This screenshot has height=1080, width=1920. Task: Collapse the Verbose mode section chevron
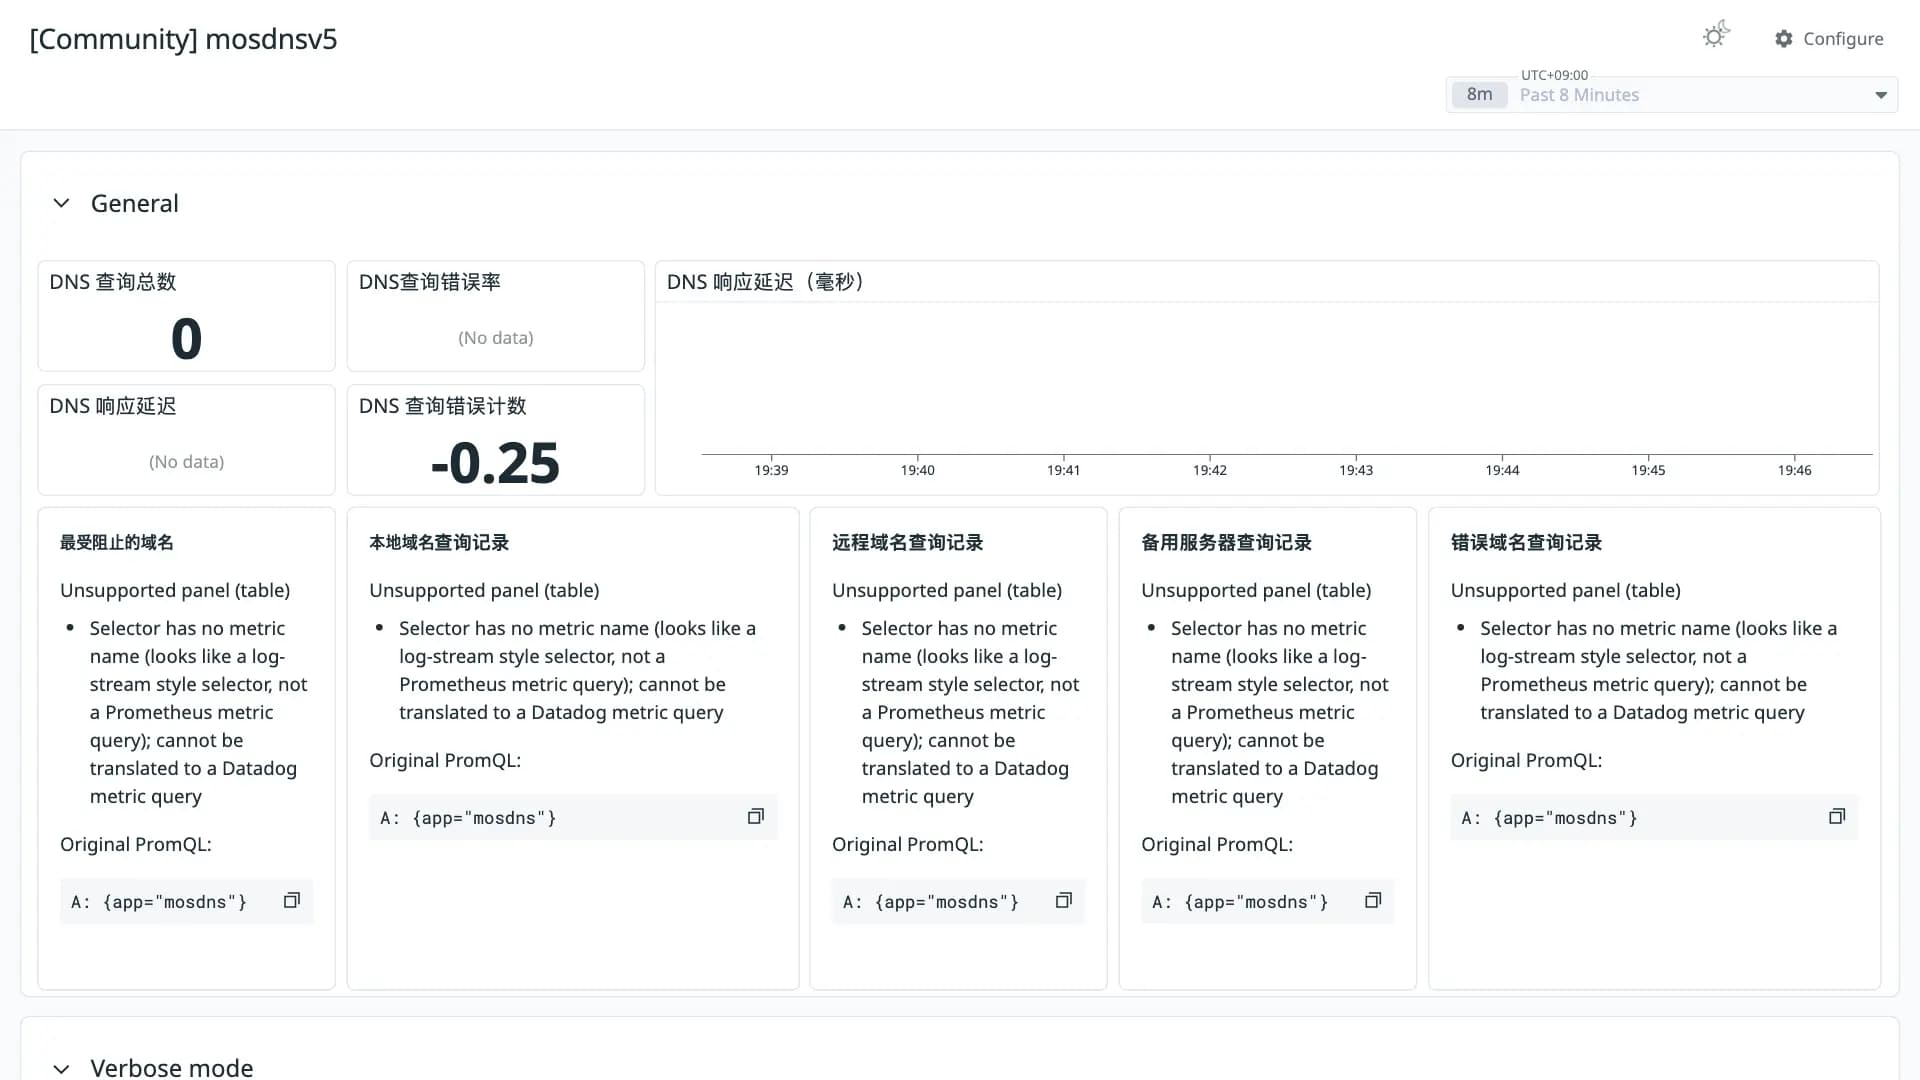tap(61, 1068)
